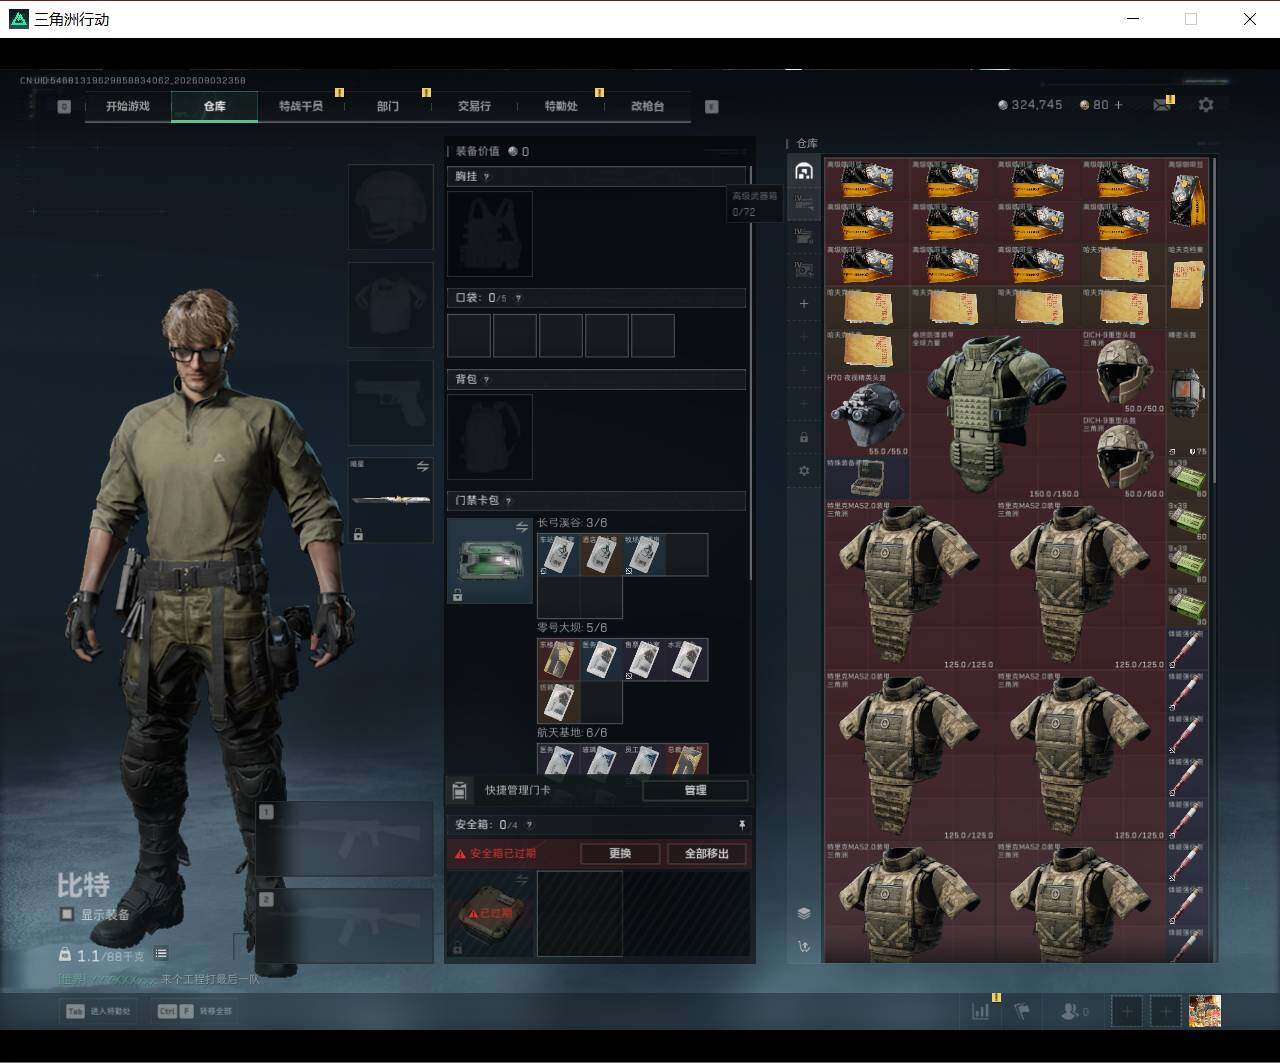Click the 长弓溪谷: 3/6 keycard label
Screen dimensions: 1280x1063
pos(572,523)
